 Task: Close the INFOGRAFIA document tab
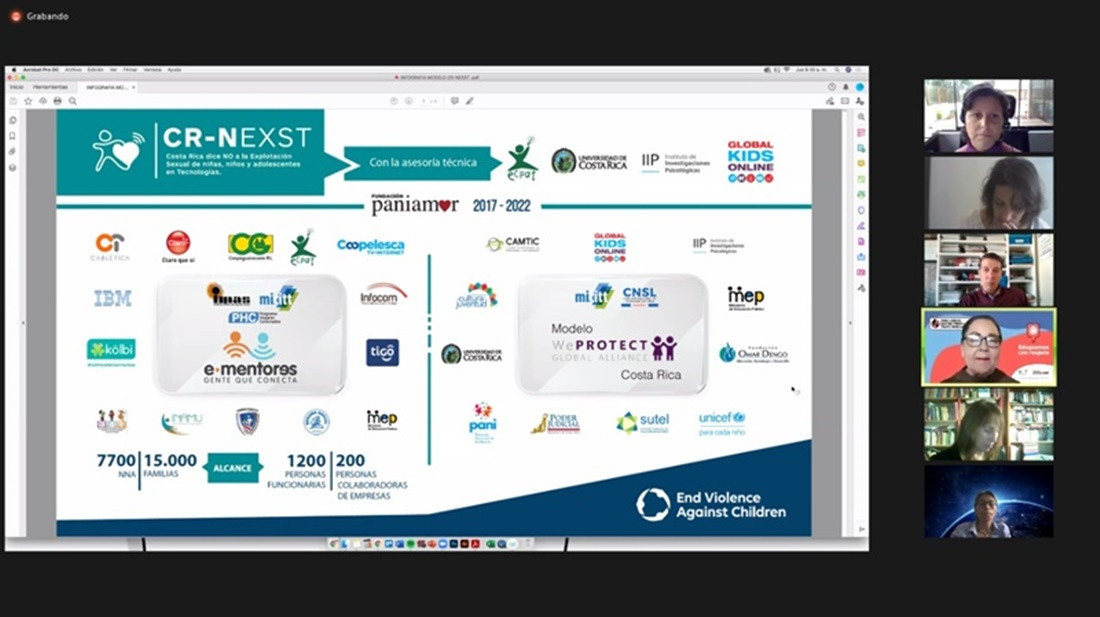pyautogui.click(x=133, y=88)
